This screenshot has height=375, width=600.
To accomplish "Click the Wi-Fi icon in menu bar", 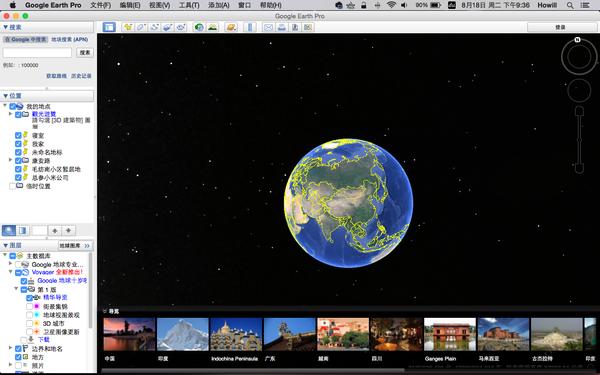I will (x=391, y=5).
